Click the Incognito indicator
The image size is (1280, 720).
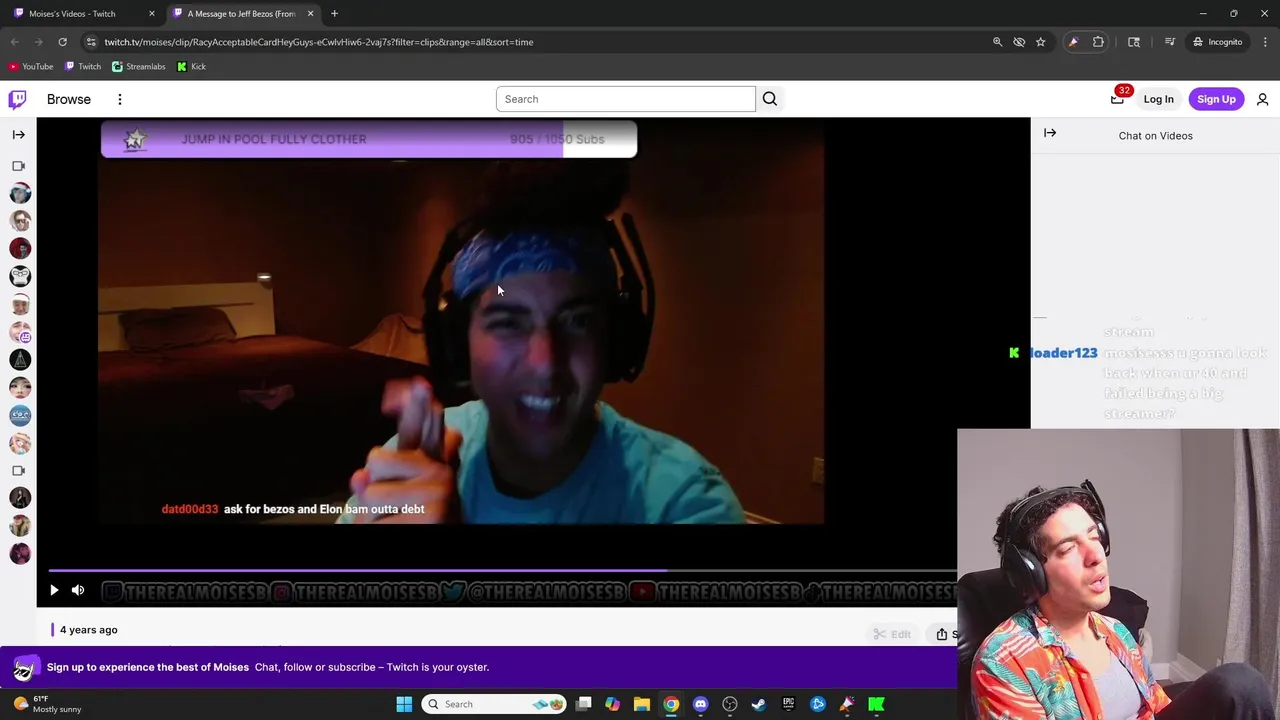tap(1217, 42)
